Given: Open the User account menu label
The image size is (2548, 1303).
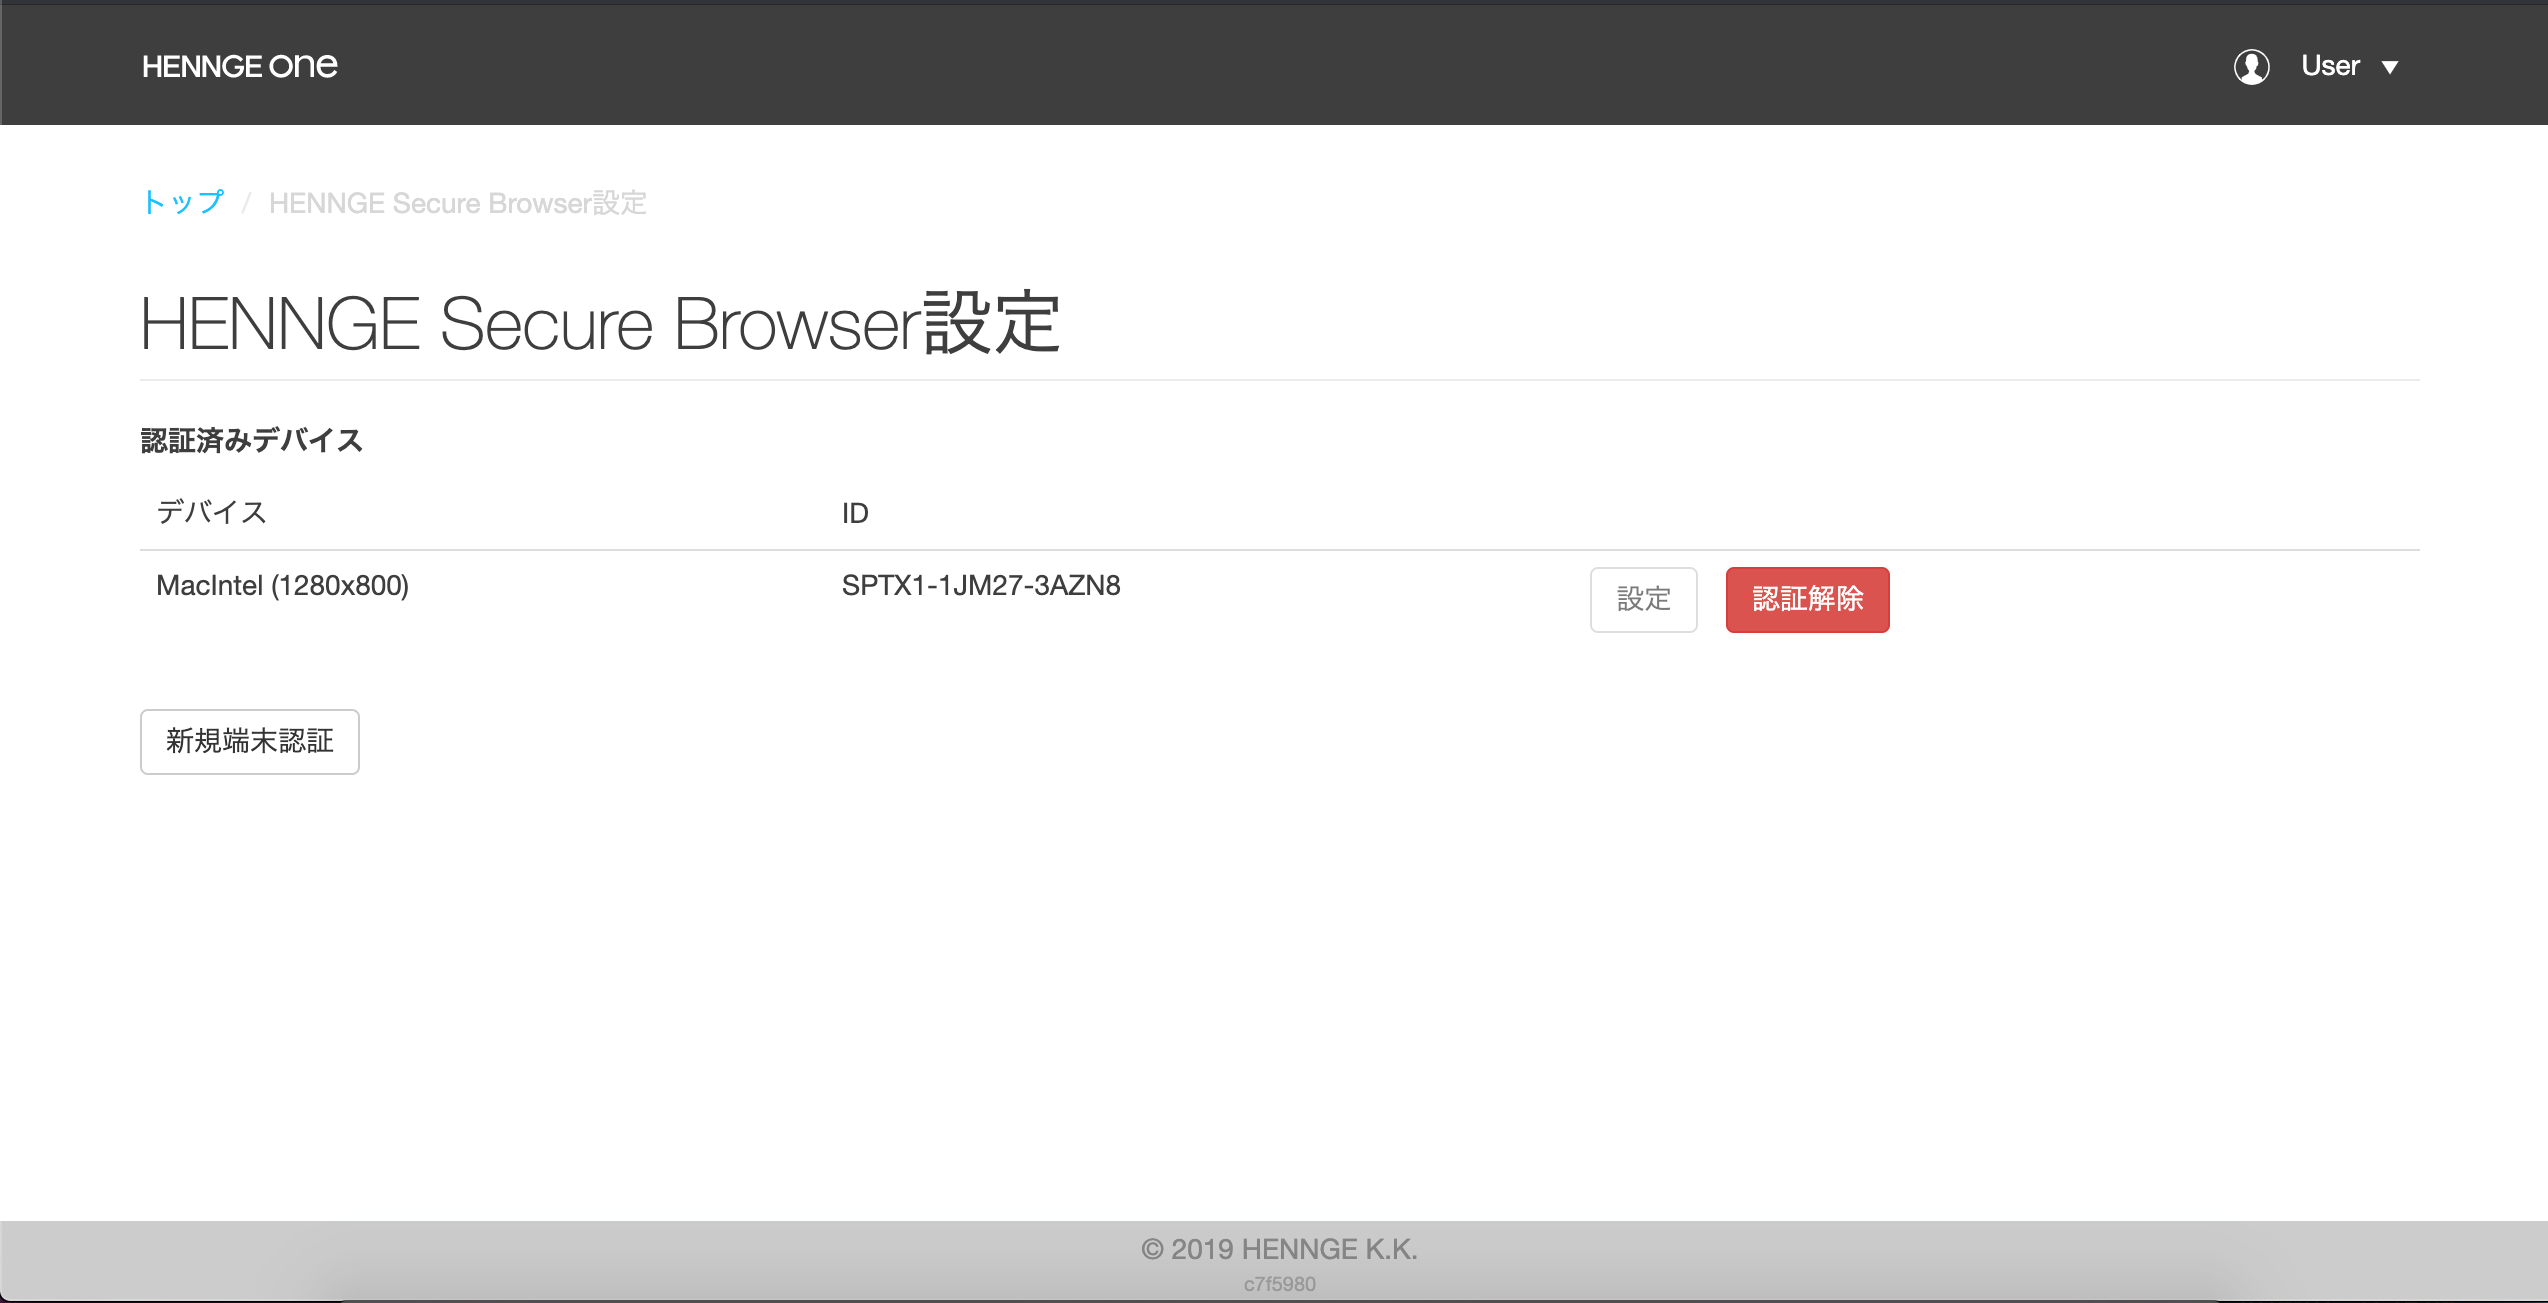Looking at the screenshot, I should click(x=2330, y=66).
